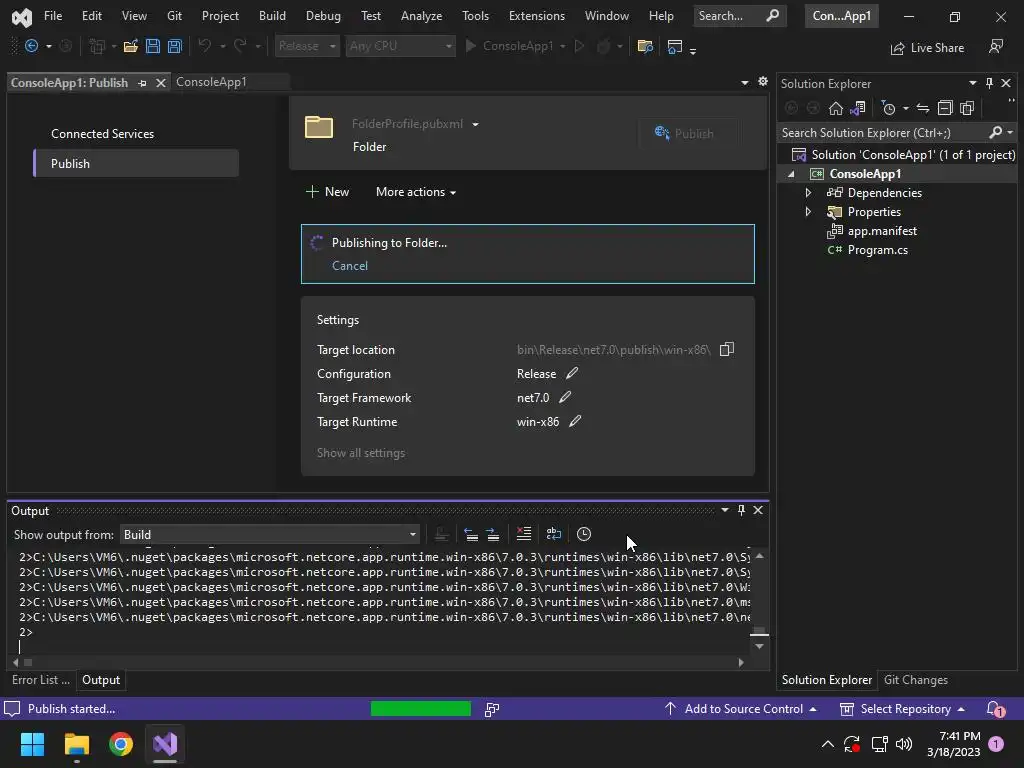Click the output timestamp clock icon
The width and height of the screenshot is (1024, 768).
[x=584, y=534]
